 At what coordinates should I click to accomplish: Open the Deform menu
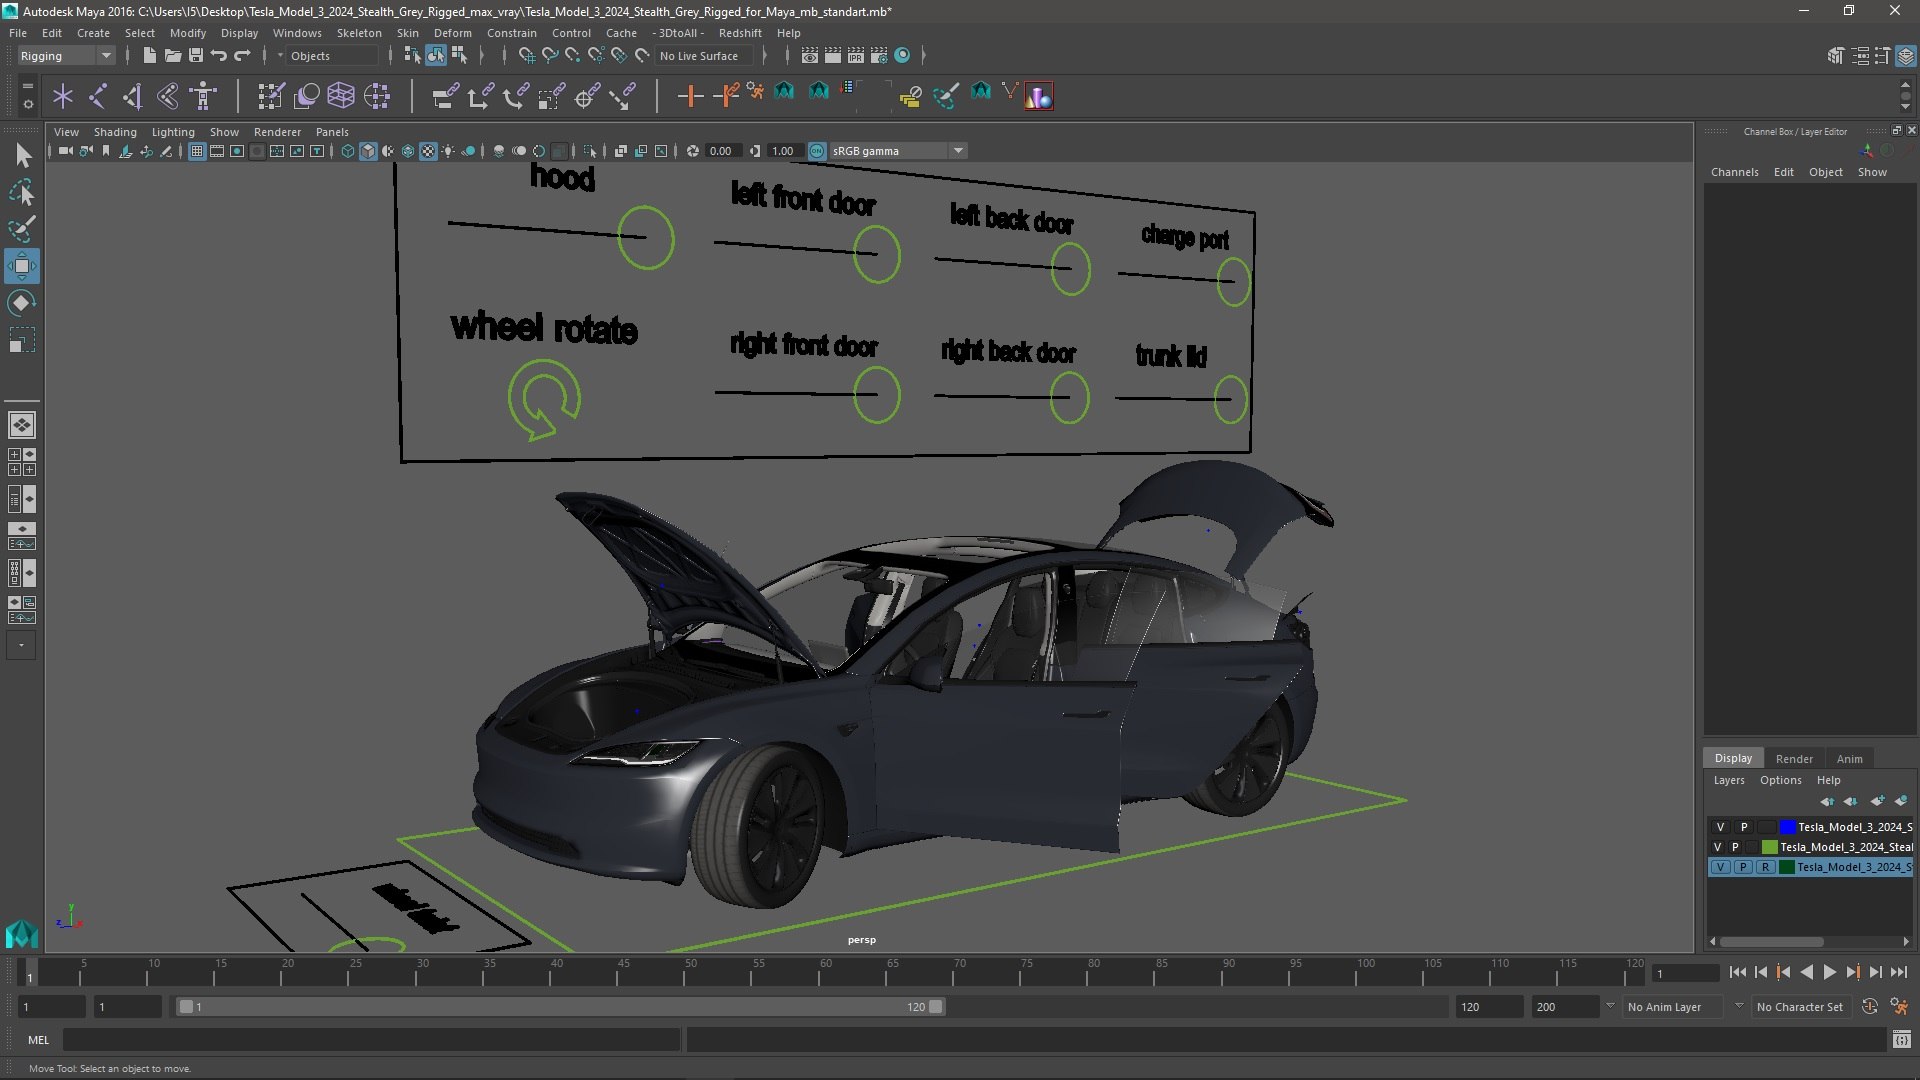pos(452,33)
